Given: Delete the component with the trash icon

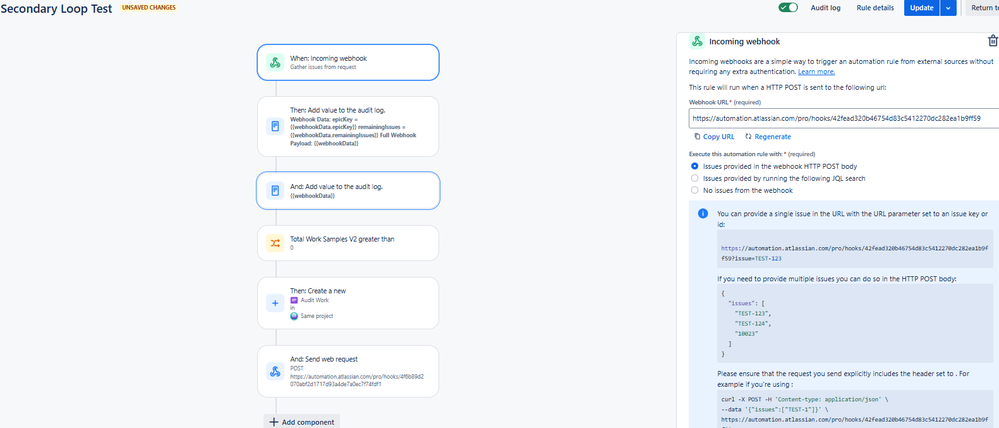Looking at the screenshot, I should point(992,41).
